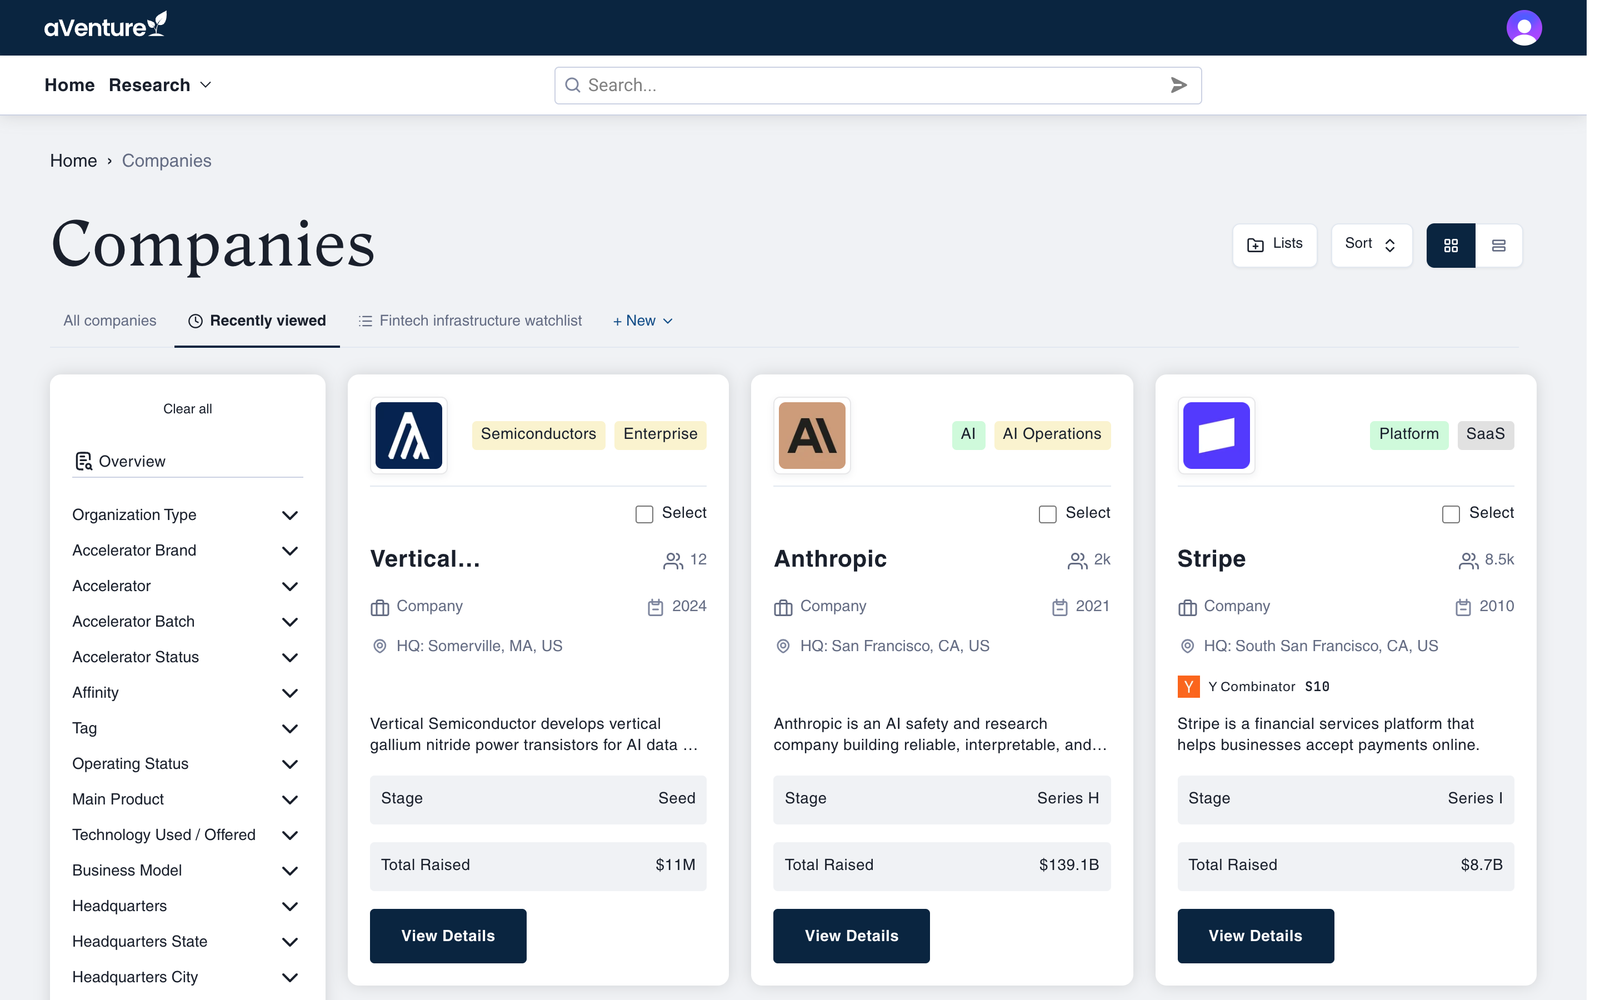Select the Recently viewed tab
The image size is (1600, 1000).
(257, 321)
